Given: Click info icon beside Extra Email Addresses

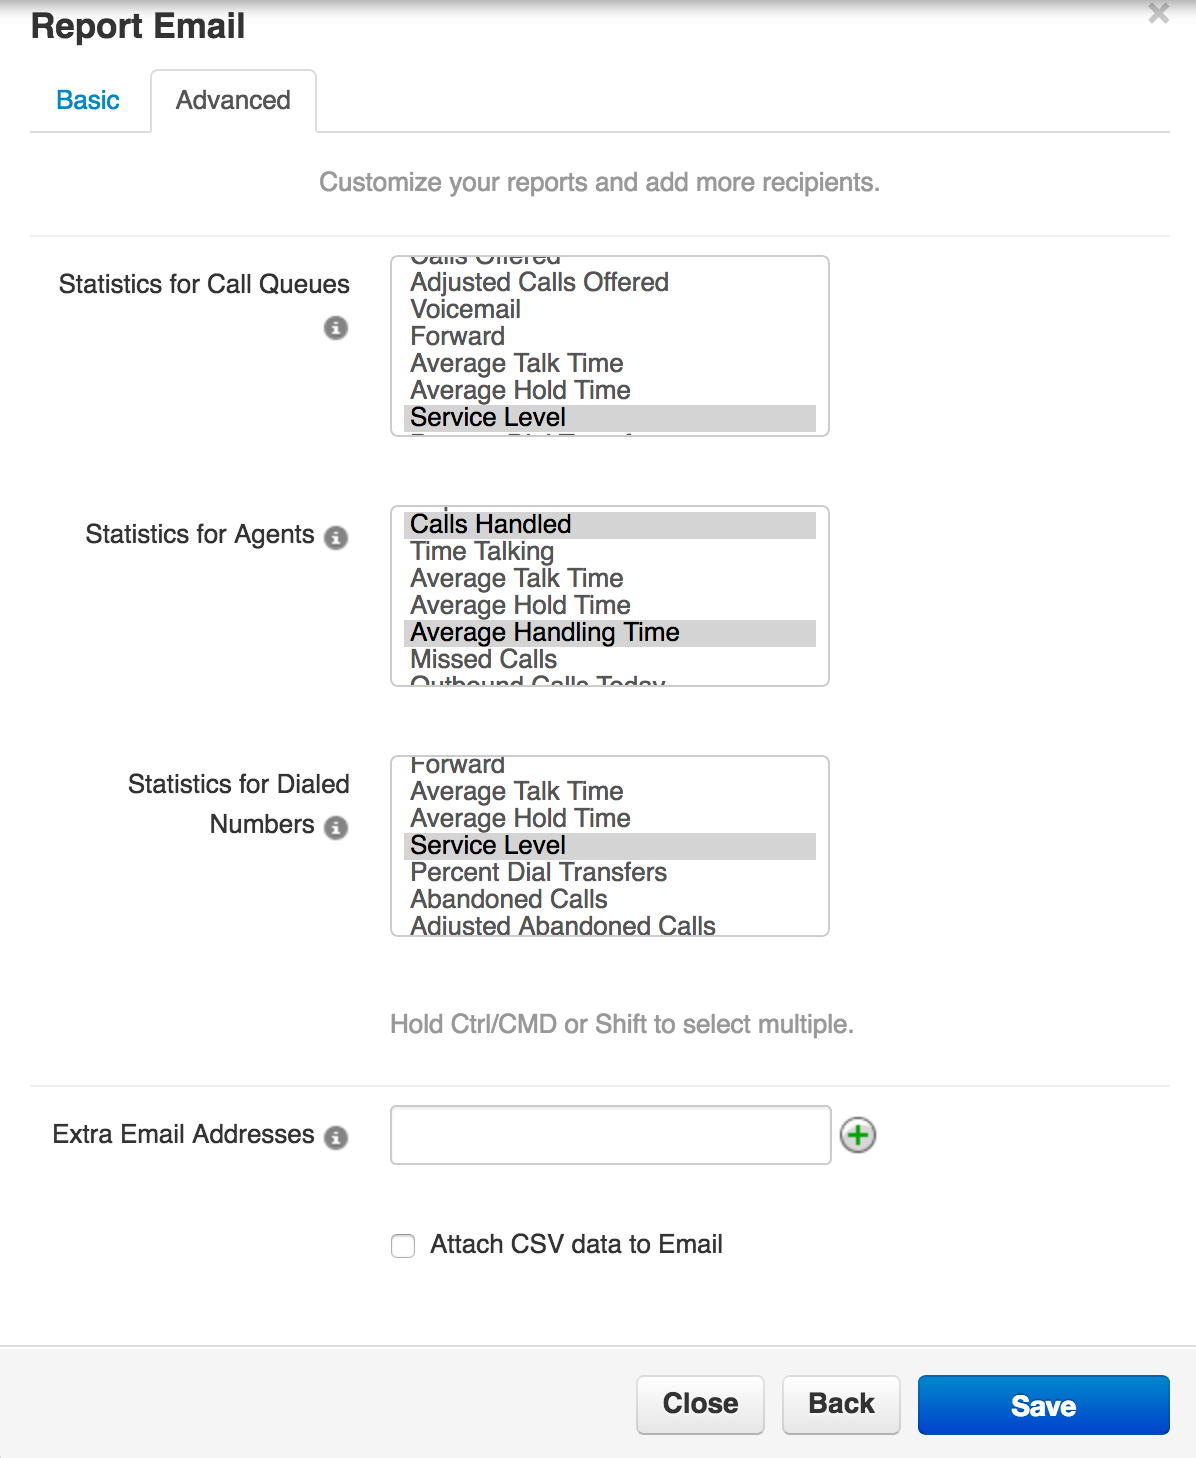Looking at the screenshot, I should [336, 1137].
